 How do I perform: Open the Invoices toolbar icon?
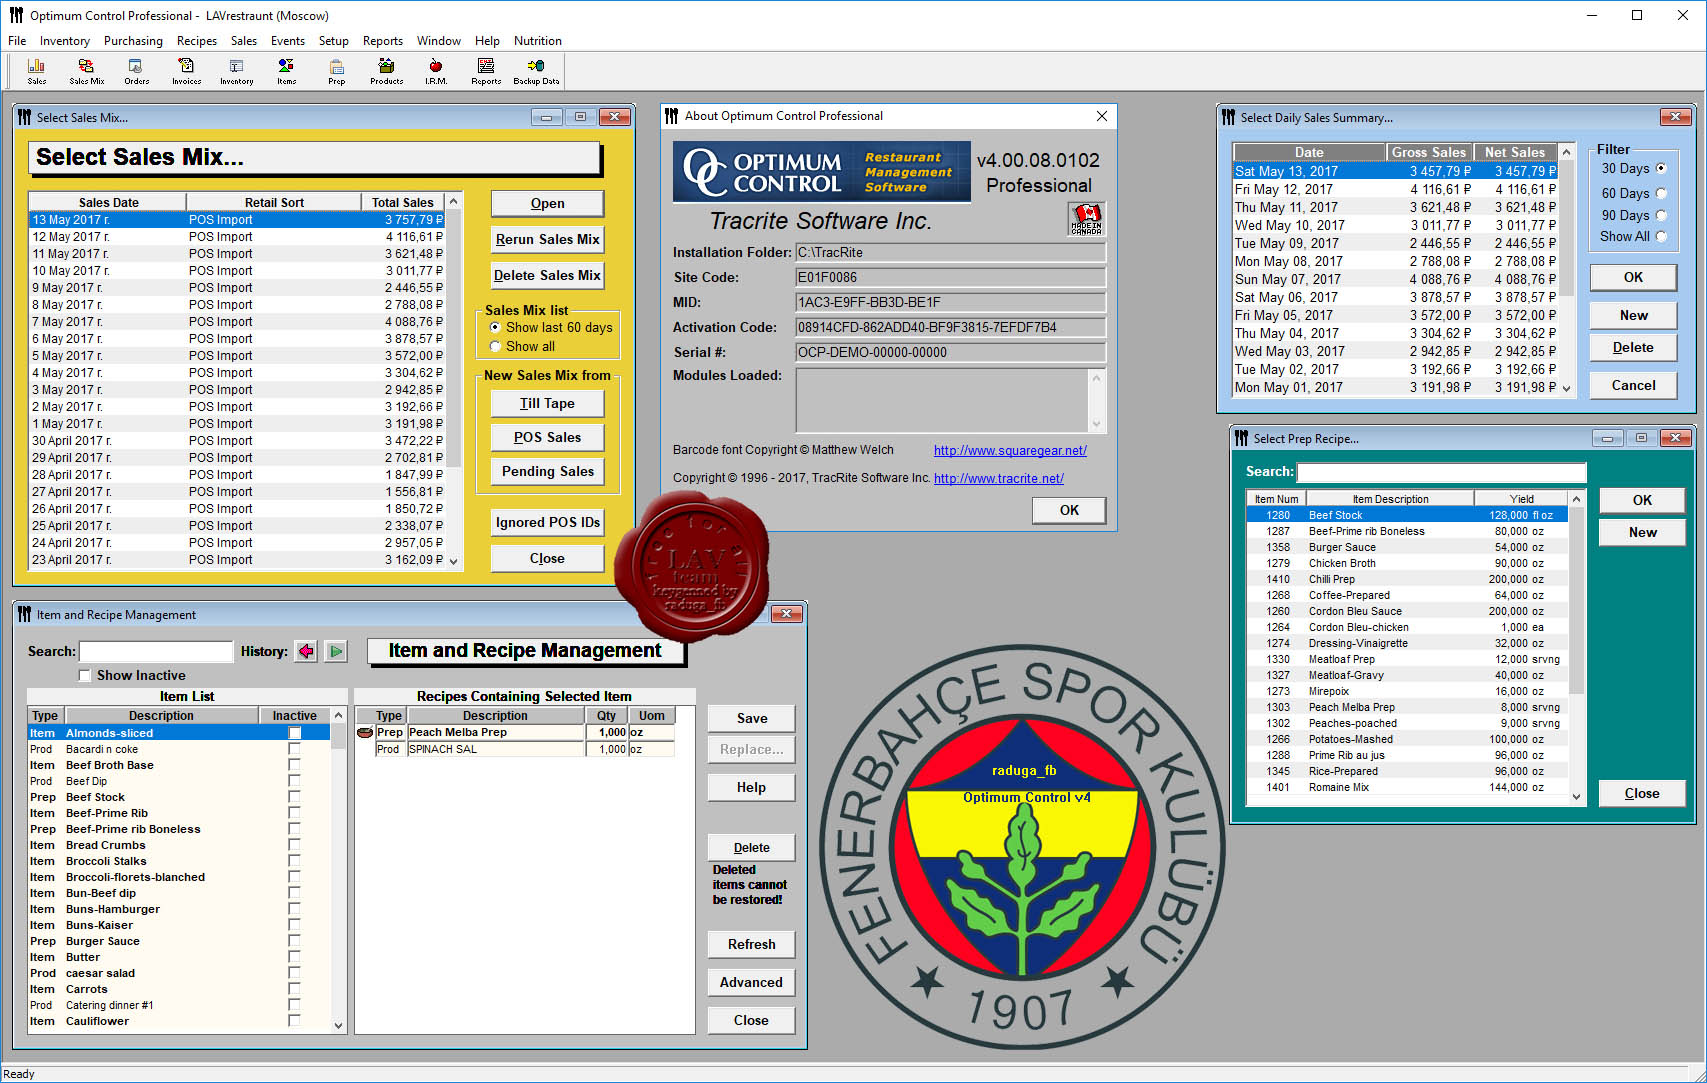point(186,71)
